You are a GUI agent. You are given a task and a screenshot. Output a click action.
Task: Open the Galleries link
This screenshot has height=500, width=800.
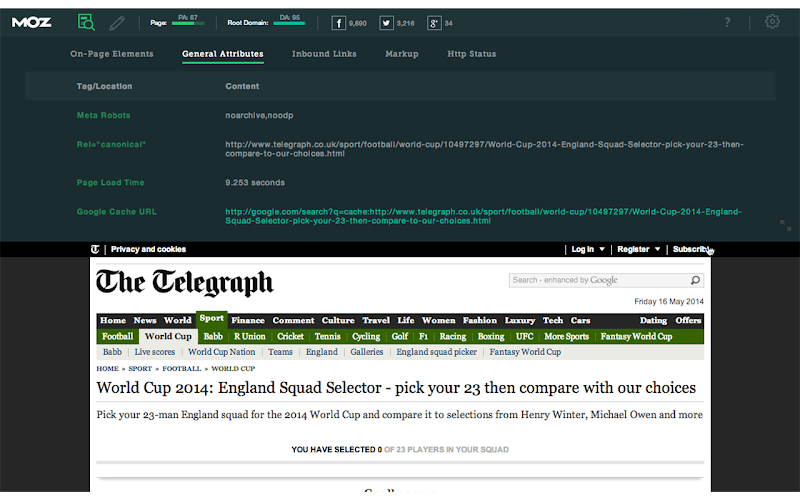tap(366, 352)
